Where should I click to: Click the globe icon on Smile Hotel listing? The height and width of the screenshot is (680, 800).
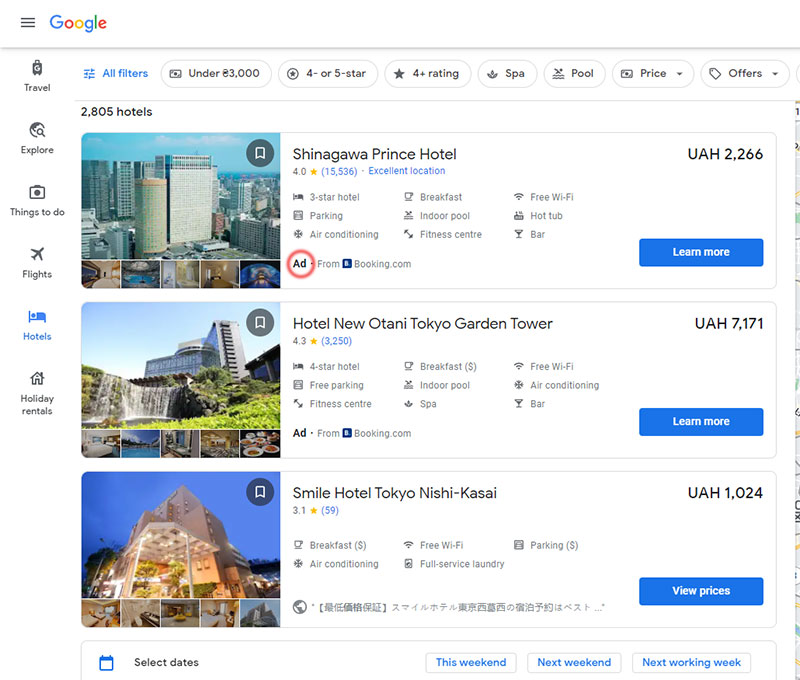coord(300,607)
